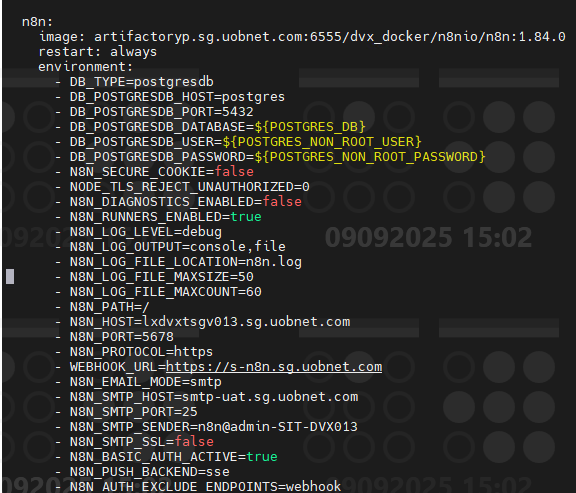This screenshot has height=493, width=576.
Task: Click the N8N_DIAGNOSTICS_ENABLED=false entry
Action: click(186, 202)
